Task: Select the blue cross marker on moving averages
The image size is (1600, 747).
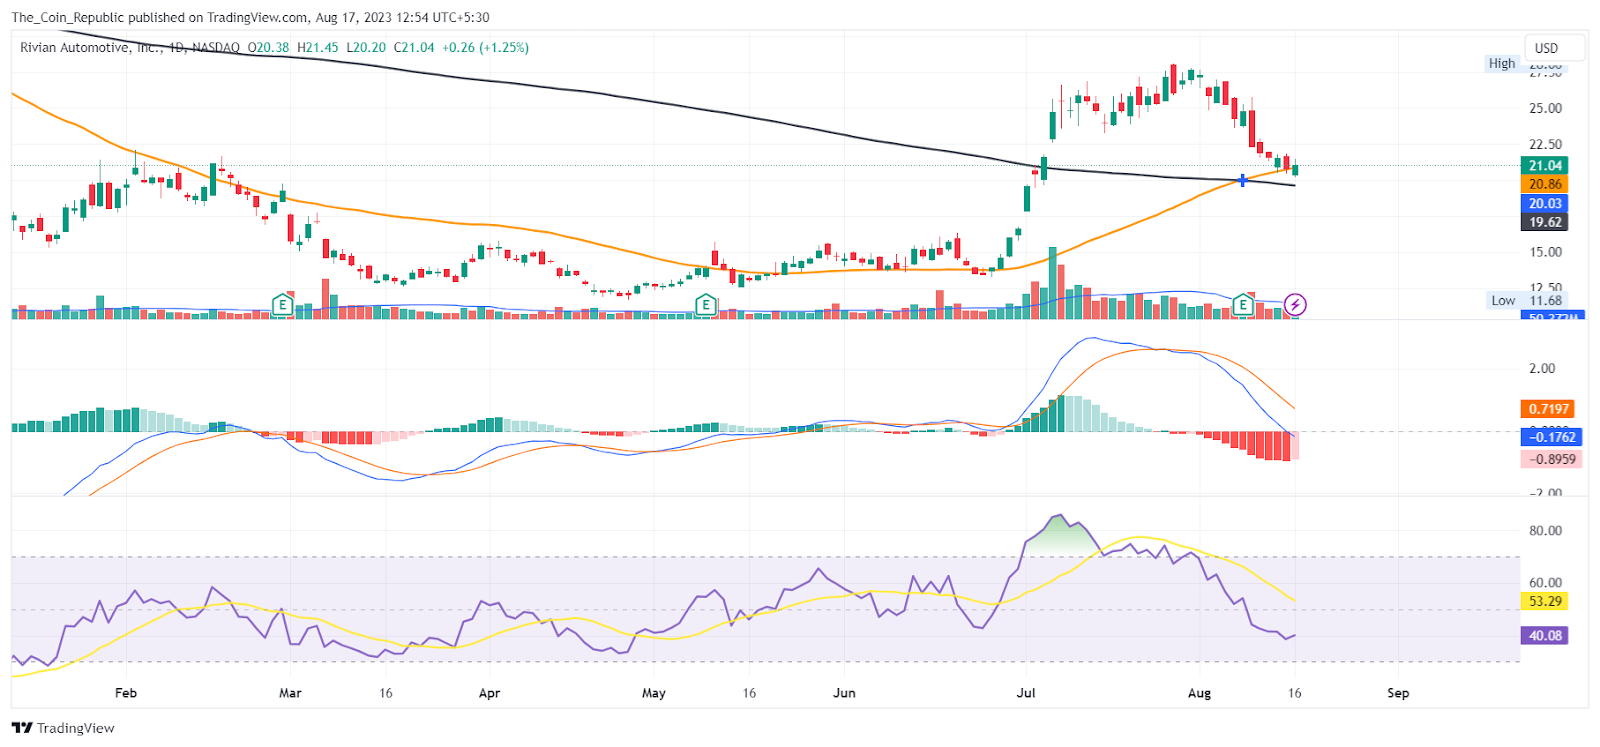Action: 1242,180
